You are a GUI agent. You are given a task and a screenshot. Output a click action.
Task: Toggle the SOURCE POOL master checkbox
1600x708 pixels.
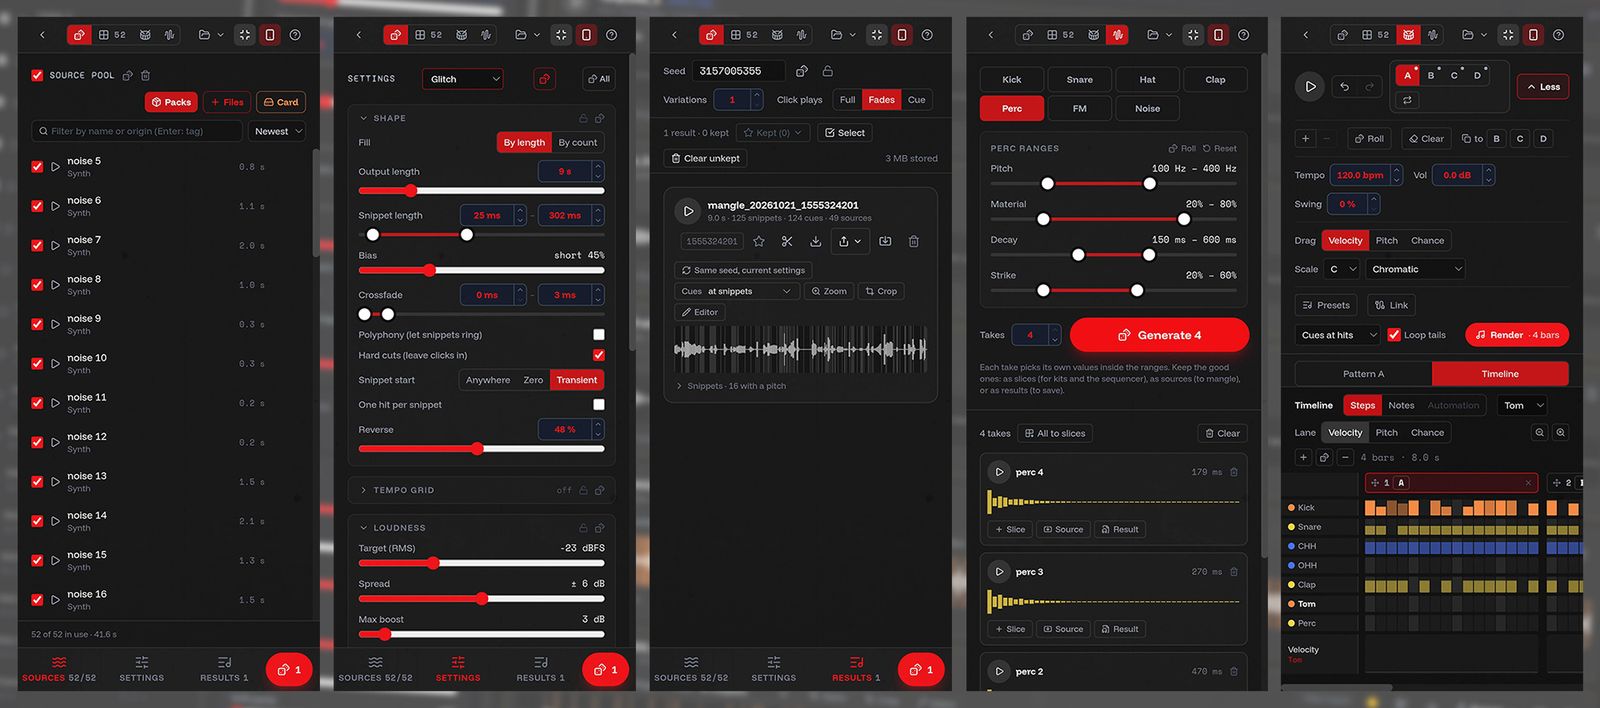pyautogui.click(x=37, y=75)
